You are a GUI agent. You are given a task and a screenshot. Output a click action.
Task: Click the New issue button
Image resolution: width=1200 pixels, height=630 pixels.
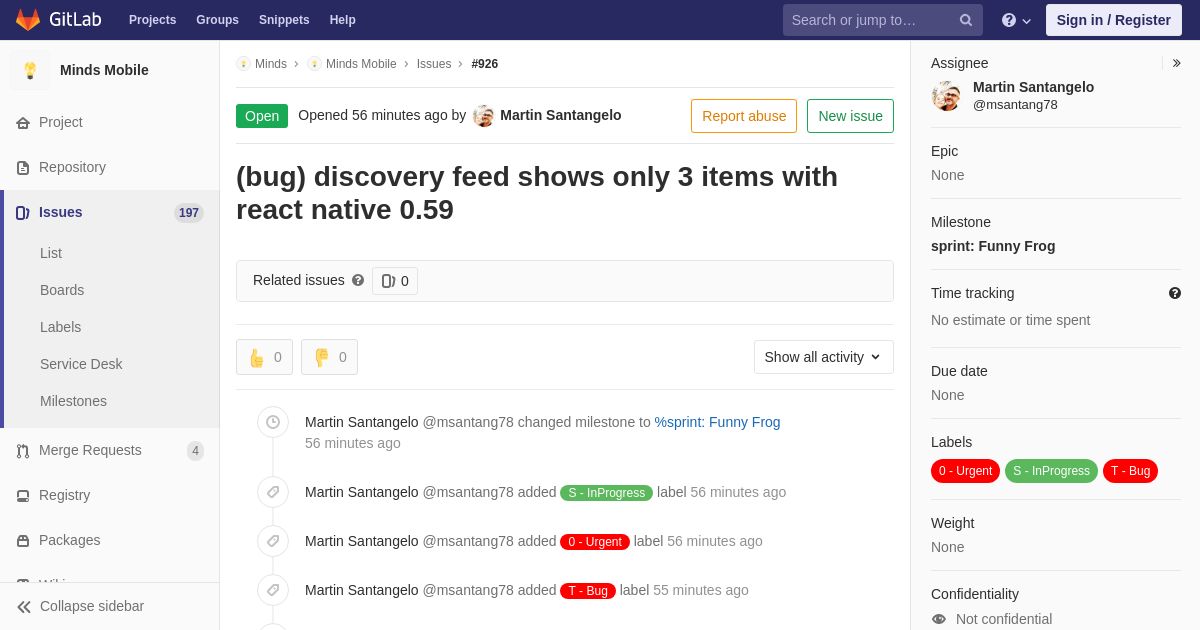click(850, 116)
